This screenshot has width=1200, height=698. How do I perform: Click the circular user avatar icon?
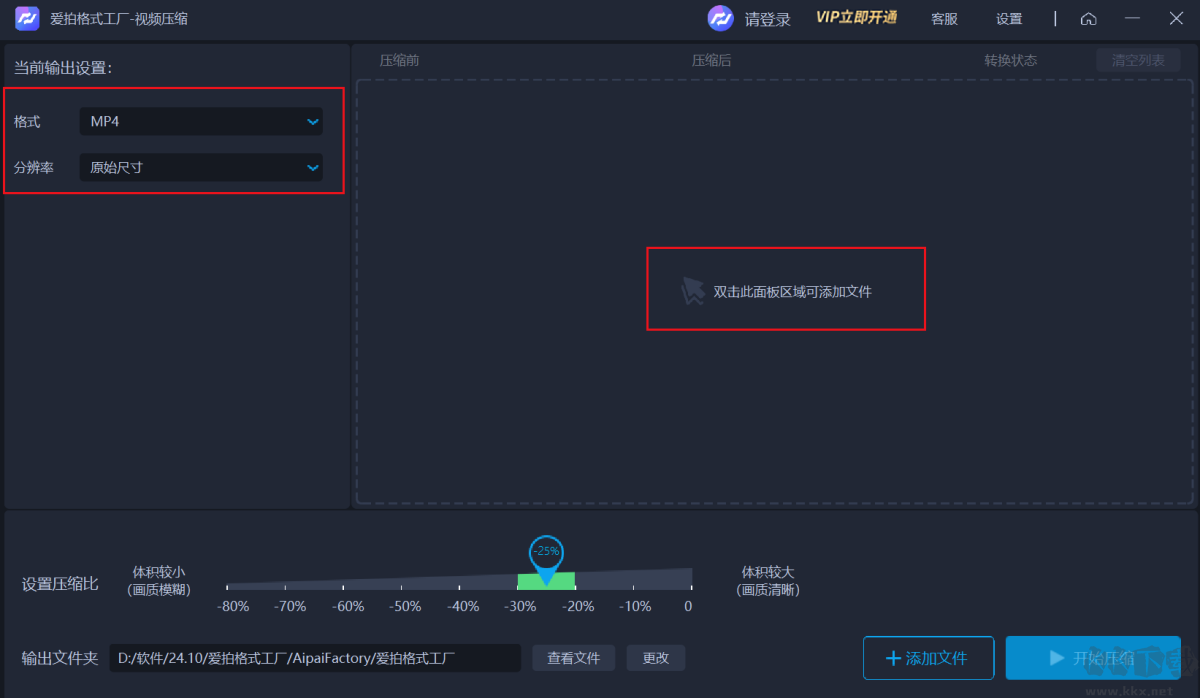[720, 18]
